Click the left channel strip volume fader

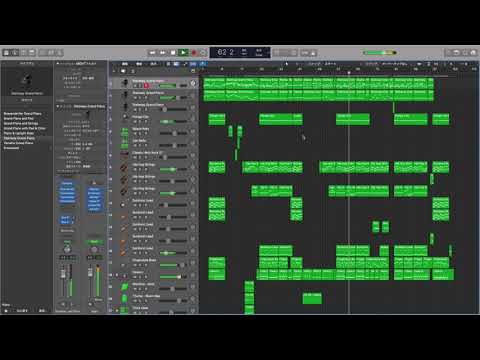63,274
